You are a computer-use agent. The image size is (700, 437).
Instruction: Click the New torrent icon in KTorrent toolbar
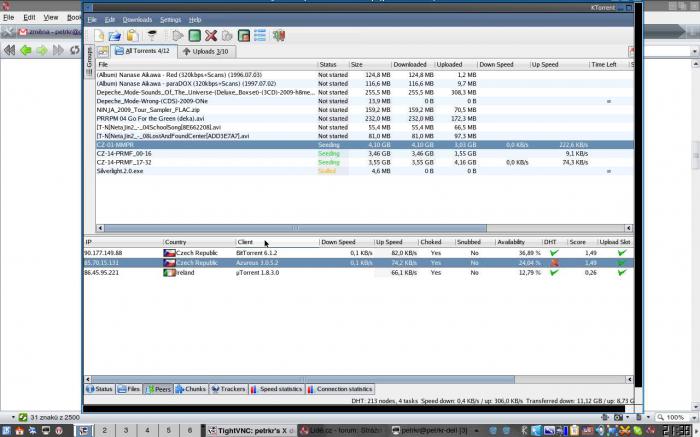click(x=99, y=36)
